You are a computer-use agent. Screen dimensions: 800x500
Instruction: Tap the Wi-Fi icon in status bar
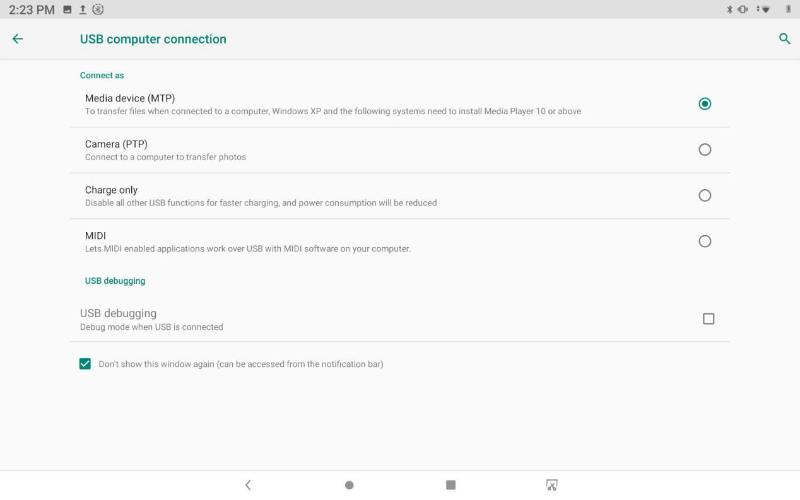coord(765,9)
